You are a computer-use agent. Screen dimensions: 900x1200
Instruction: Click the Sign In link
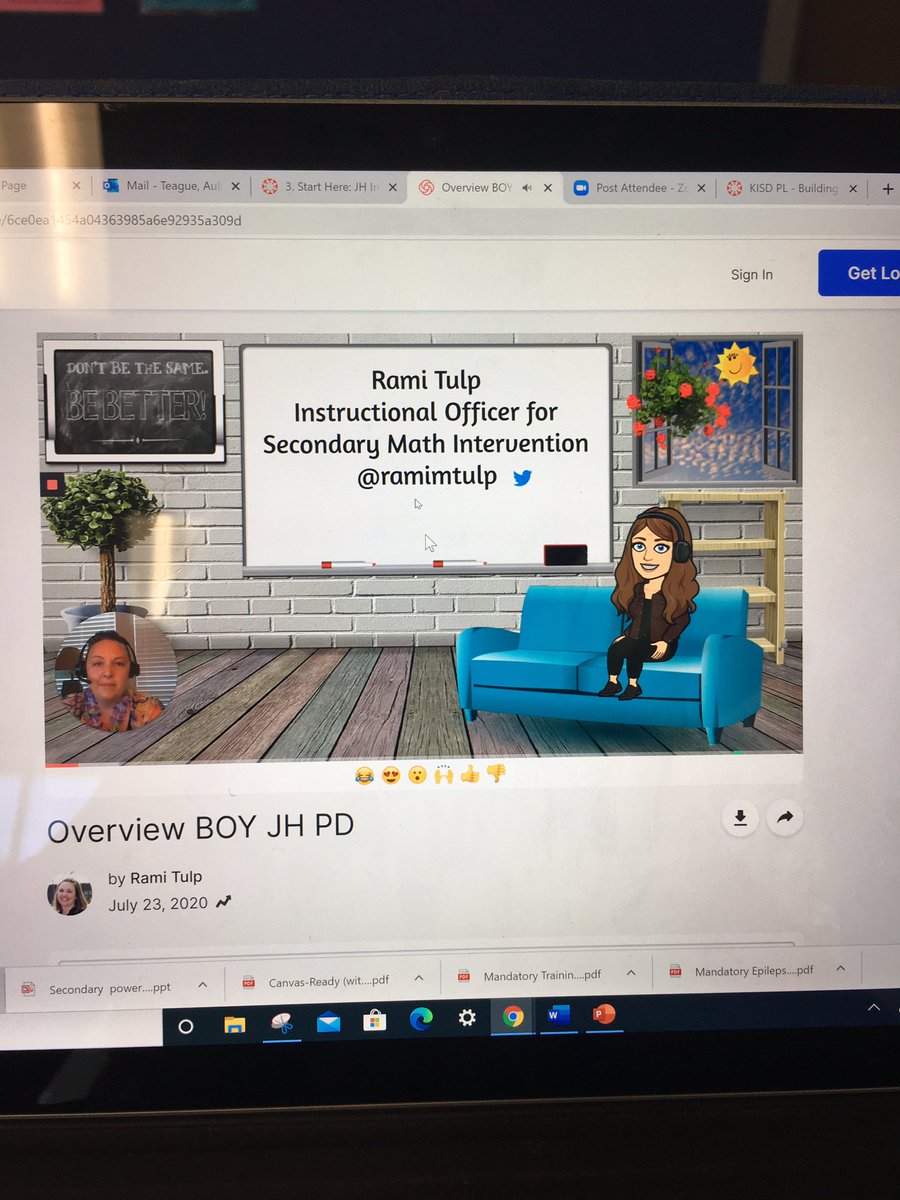[752, 274]
